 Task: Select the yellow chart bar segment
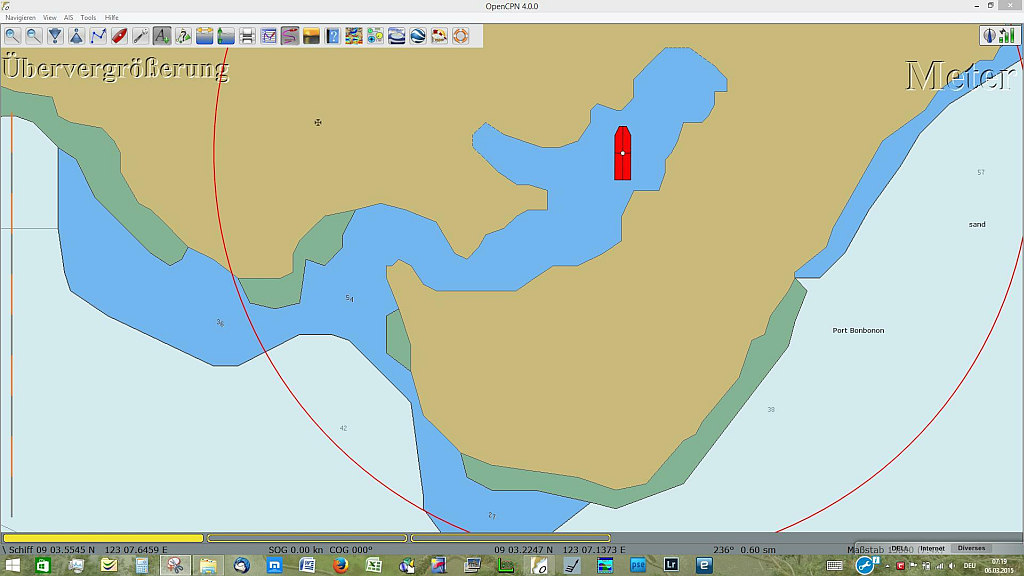click(103, 538)
